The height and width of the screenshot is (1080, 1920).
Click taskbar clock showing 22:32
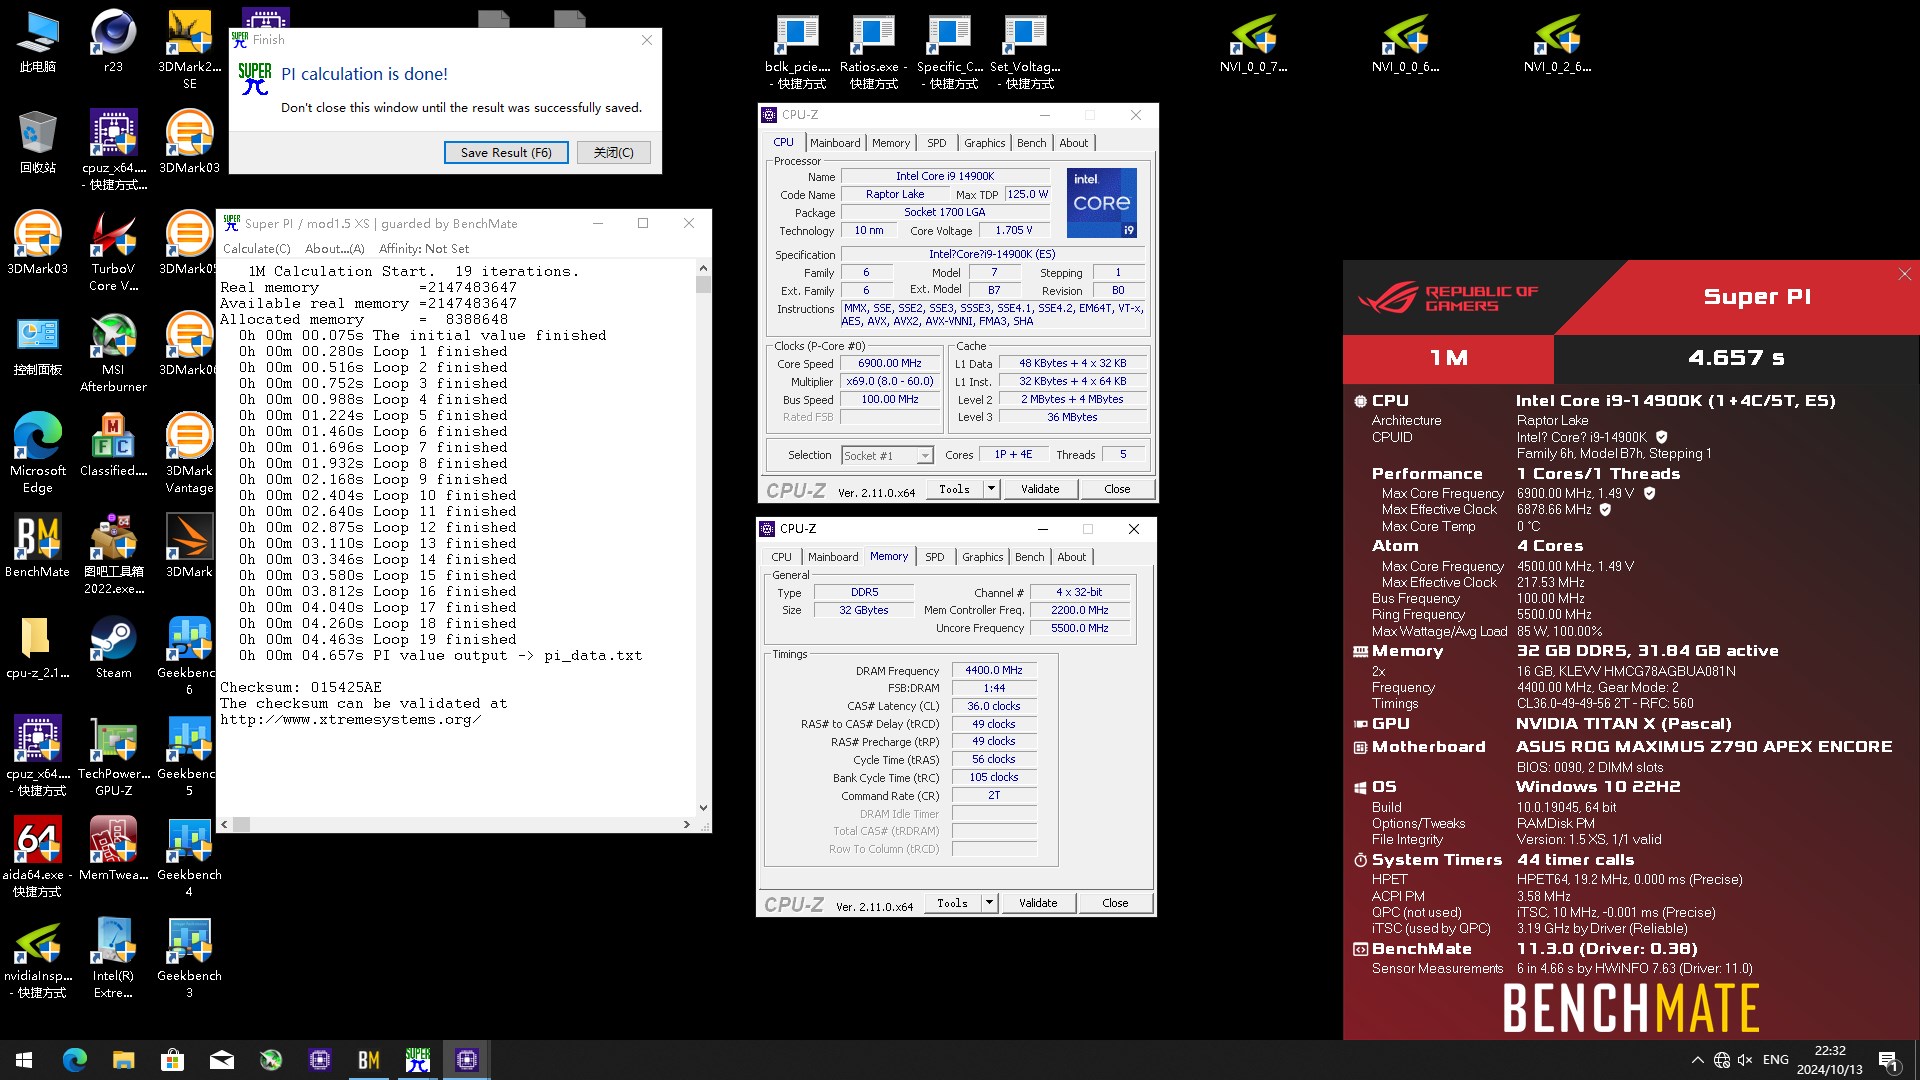point(1829,1060)
